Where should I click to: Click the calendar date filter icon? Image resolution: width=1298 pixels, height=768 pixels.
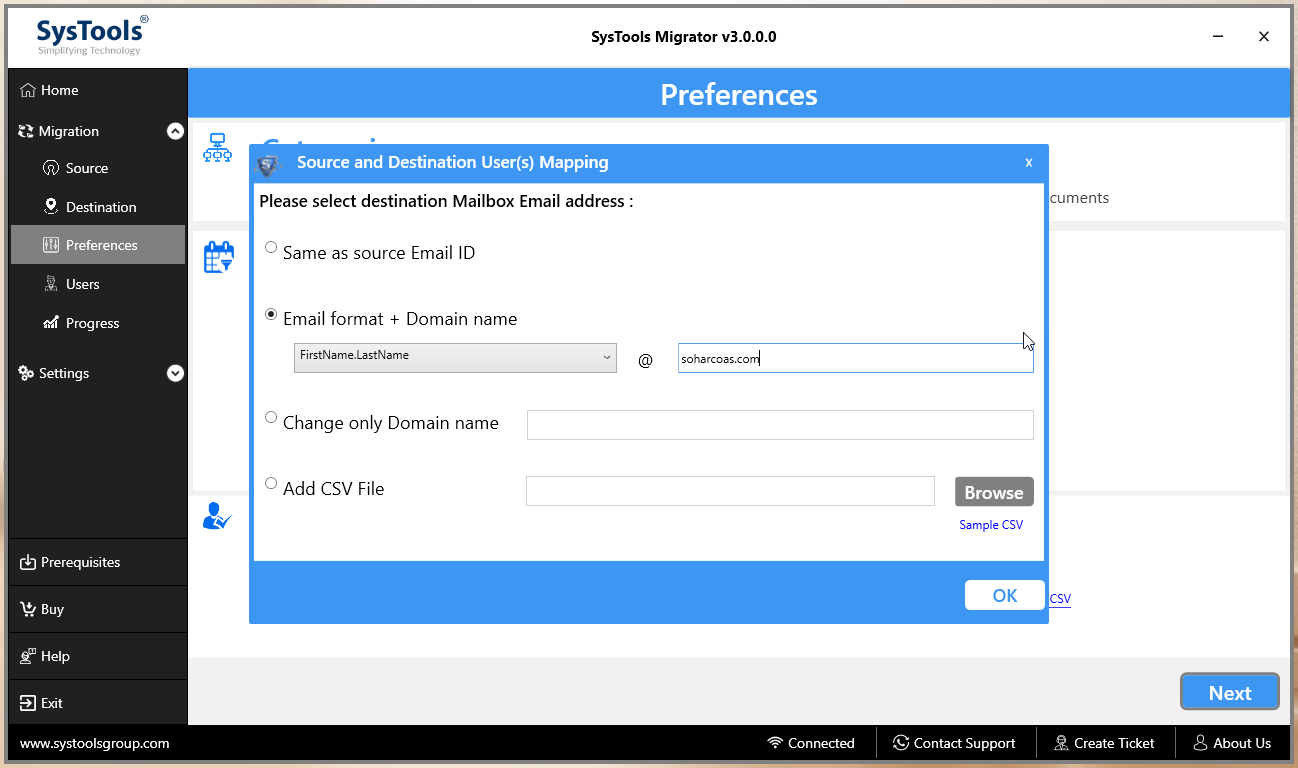218,257
